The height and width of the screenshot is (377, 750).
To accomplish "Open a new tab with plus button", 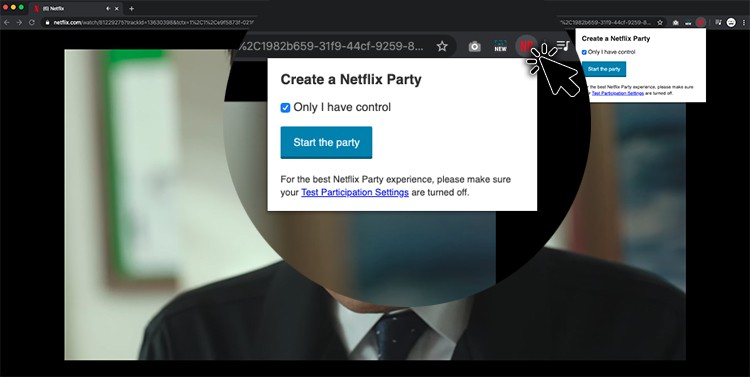I will pyautogui.click(x=132, y=9).
